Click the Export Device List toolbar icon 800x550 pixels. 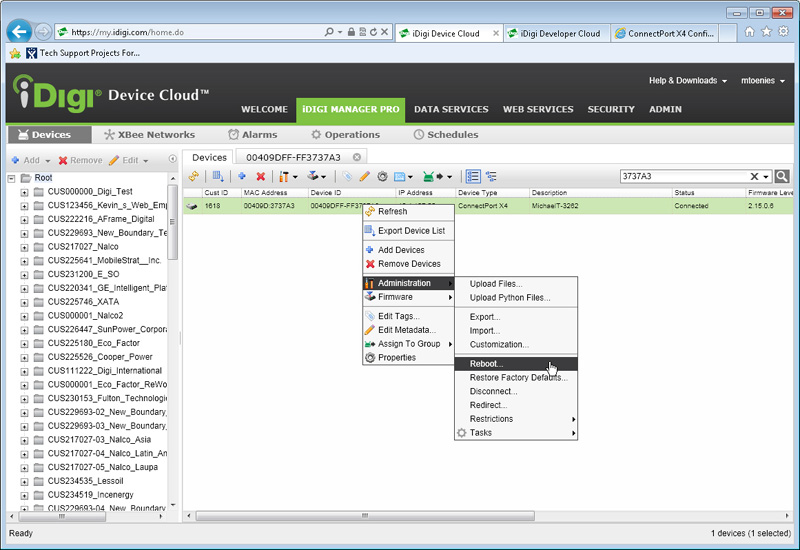[x=218, y=176]
